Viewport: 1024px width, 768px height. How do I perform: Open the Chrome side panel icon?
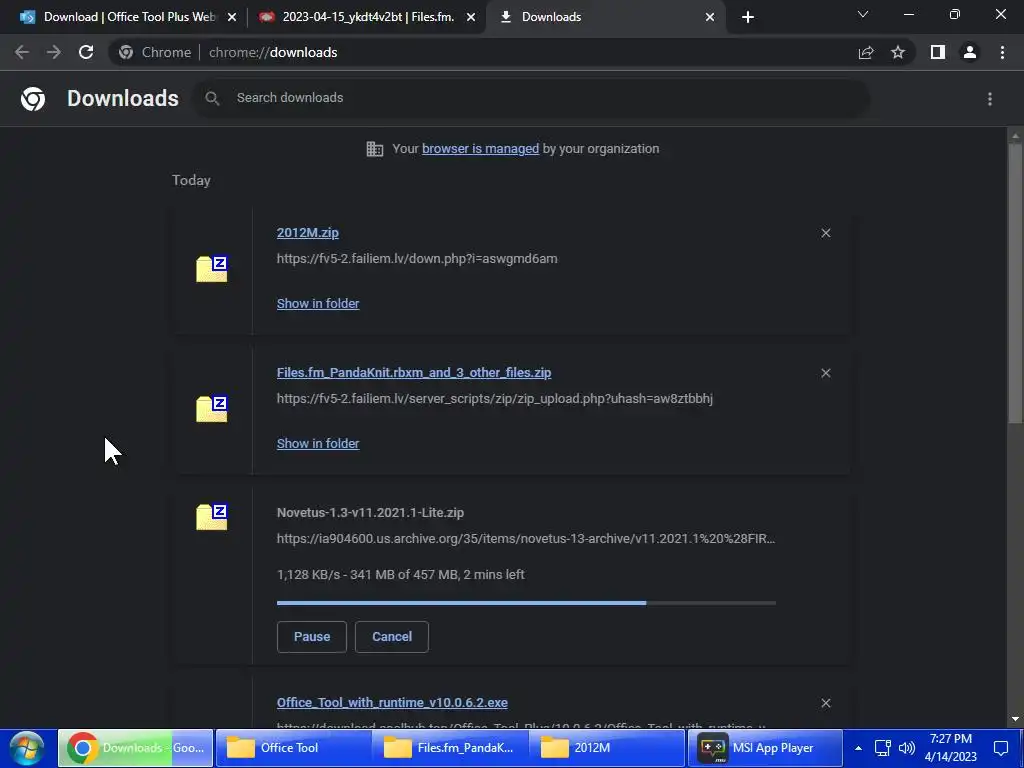(938, 52)
